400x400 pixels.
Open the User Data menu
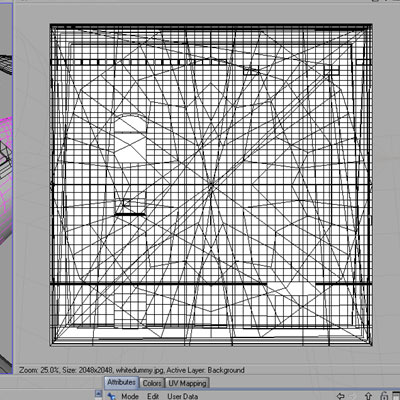[182, 396]
